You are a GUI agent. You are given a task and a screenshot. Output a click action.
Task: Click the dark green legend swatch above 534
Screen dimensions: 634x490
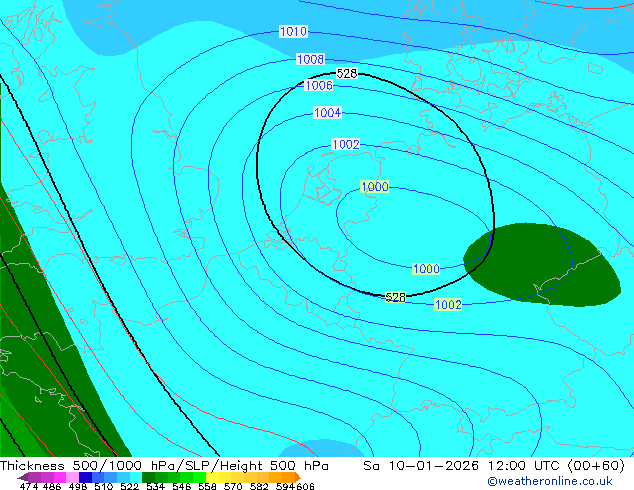click(148, 477)
